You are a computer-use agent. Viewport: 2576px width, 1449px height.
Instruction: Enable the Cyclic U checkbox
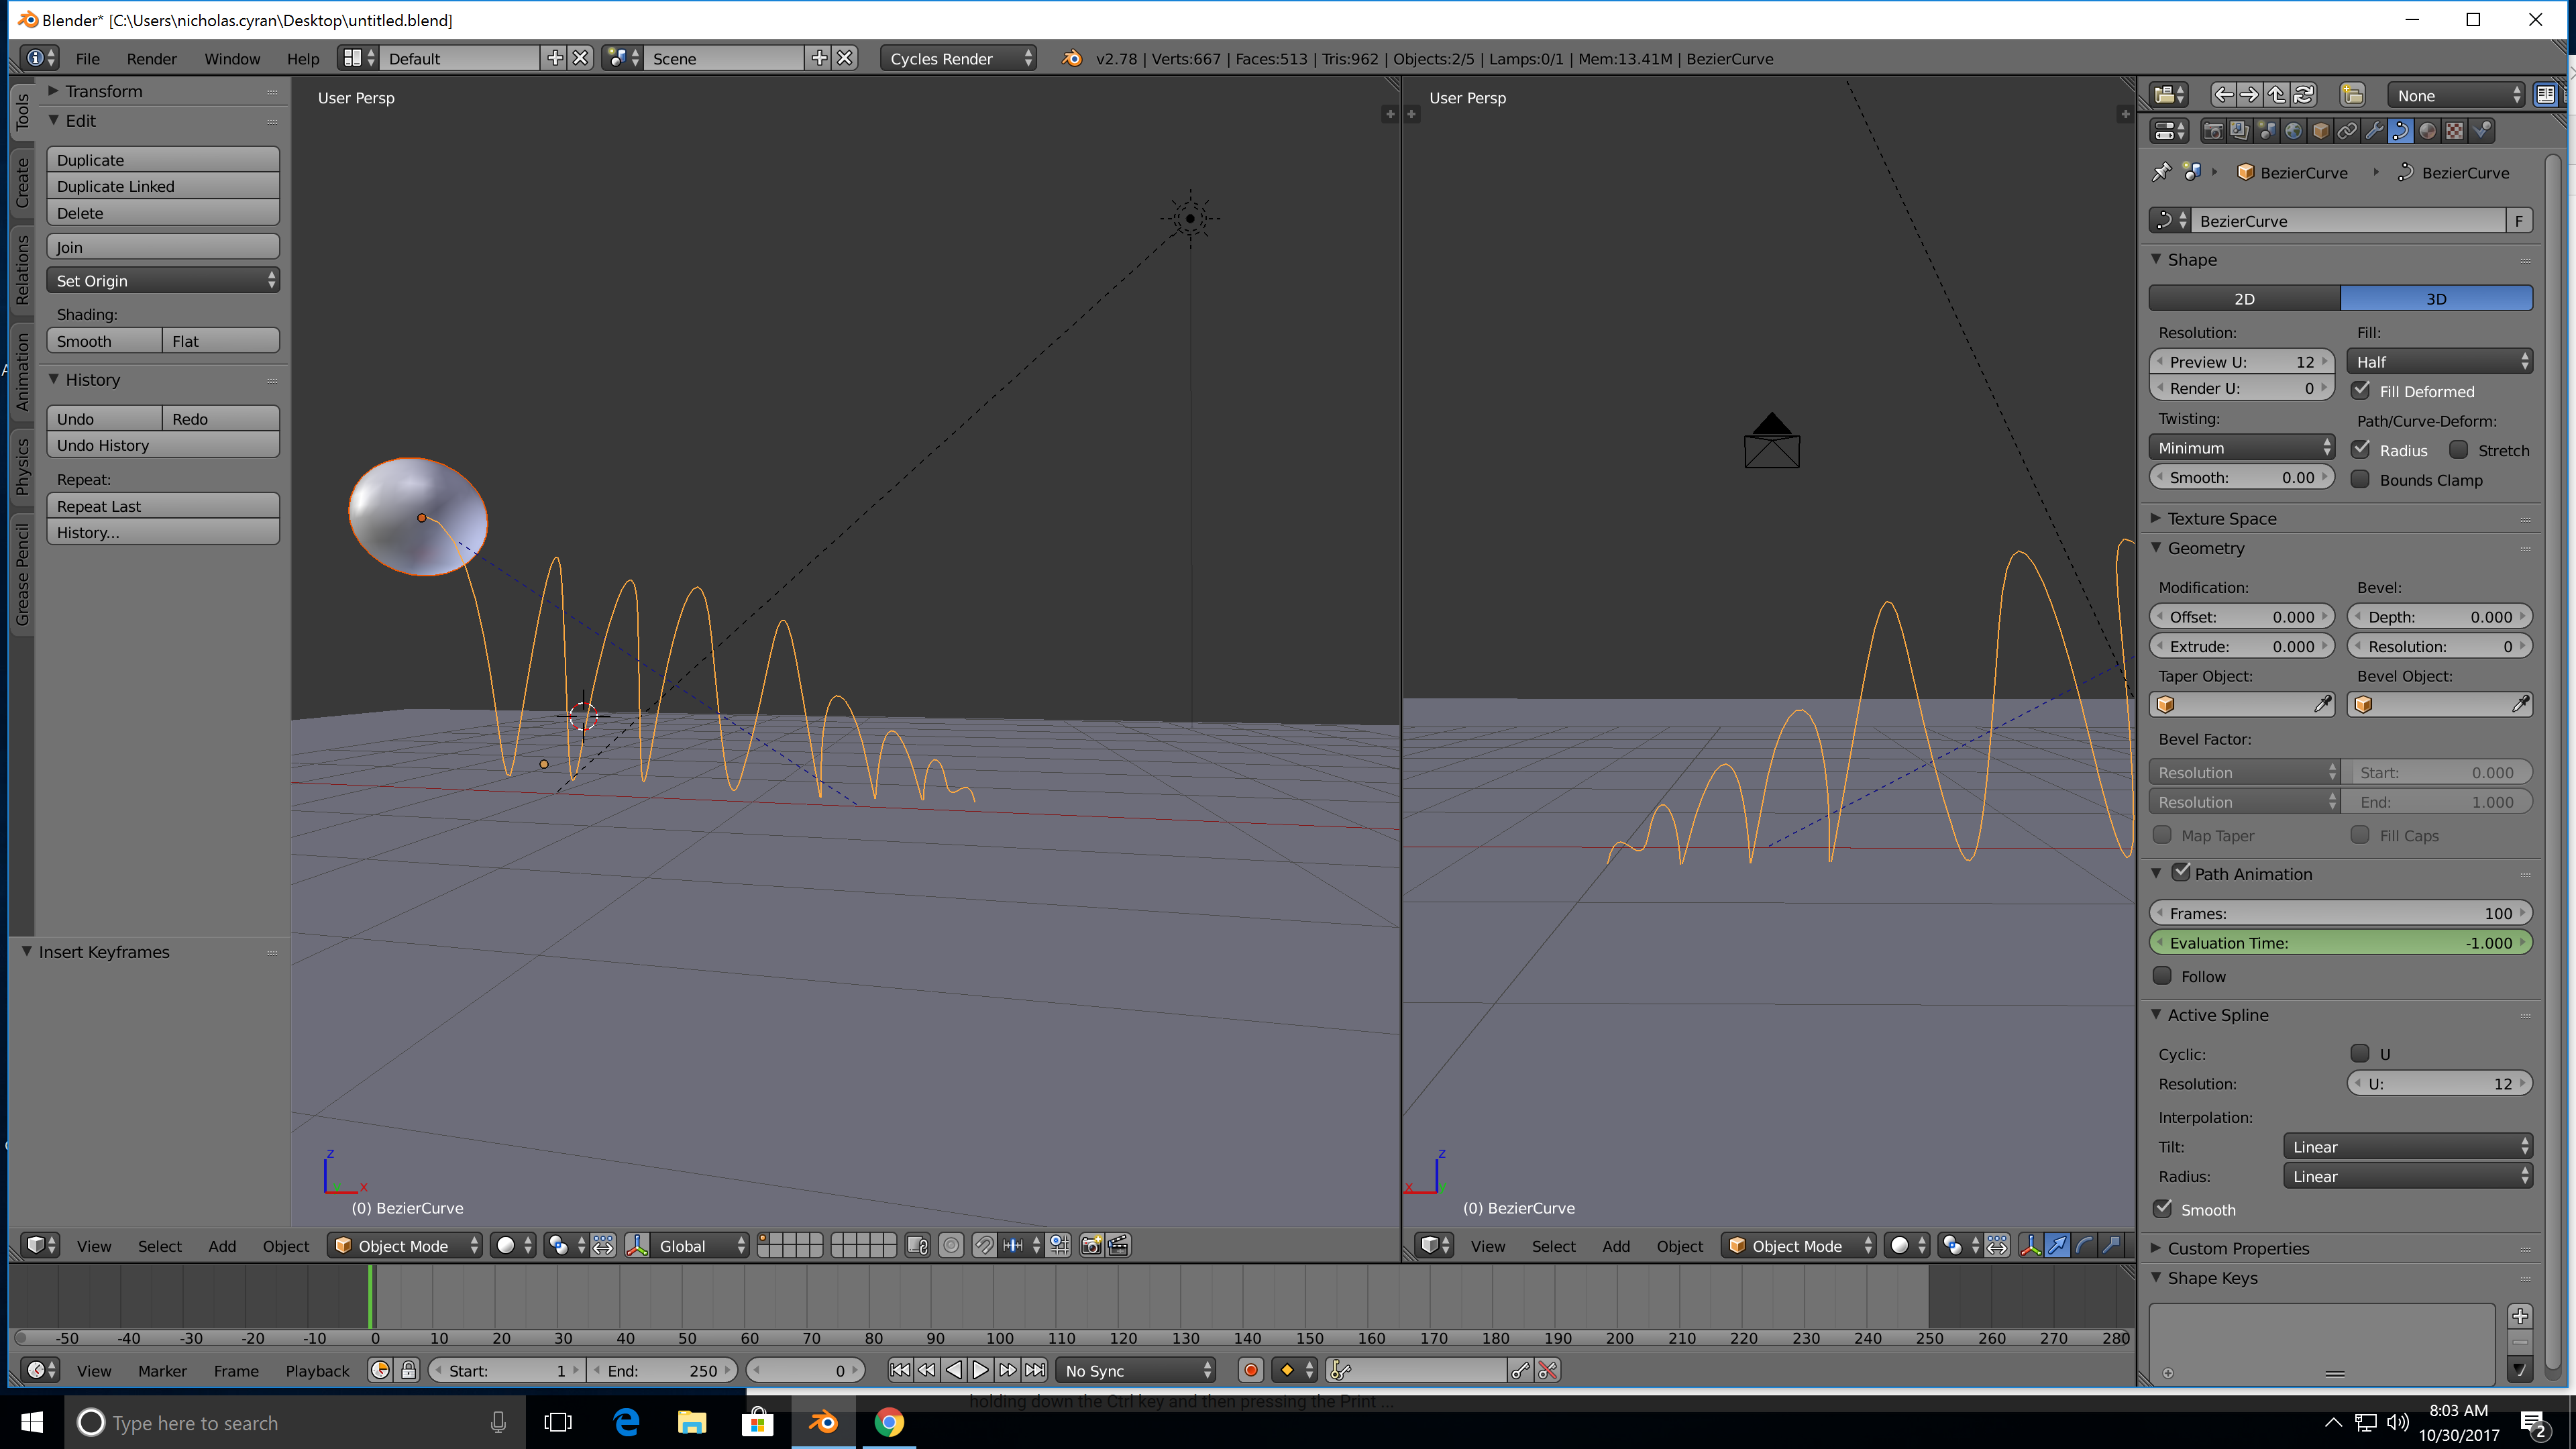click(x=2361, y=1053)
